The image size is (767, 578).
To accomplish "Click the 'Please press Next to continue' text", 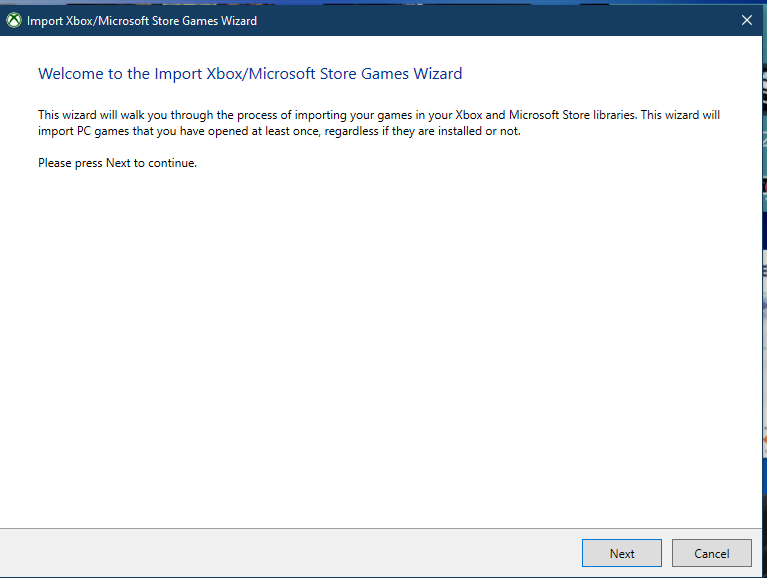I will click(x=117, y=163).
